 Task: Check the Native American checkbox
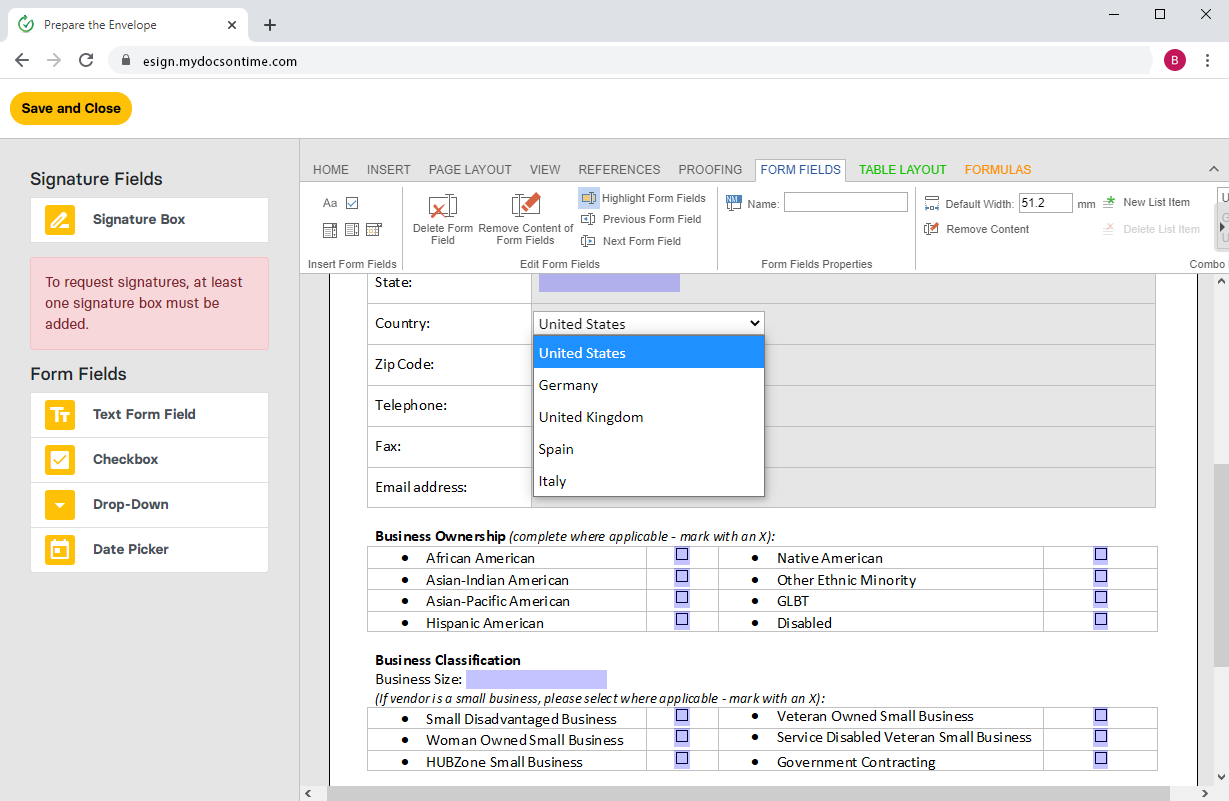pos(1100,555)
